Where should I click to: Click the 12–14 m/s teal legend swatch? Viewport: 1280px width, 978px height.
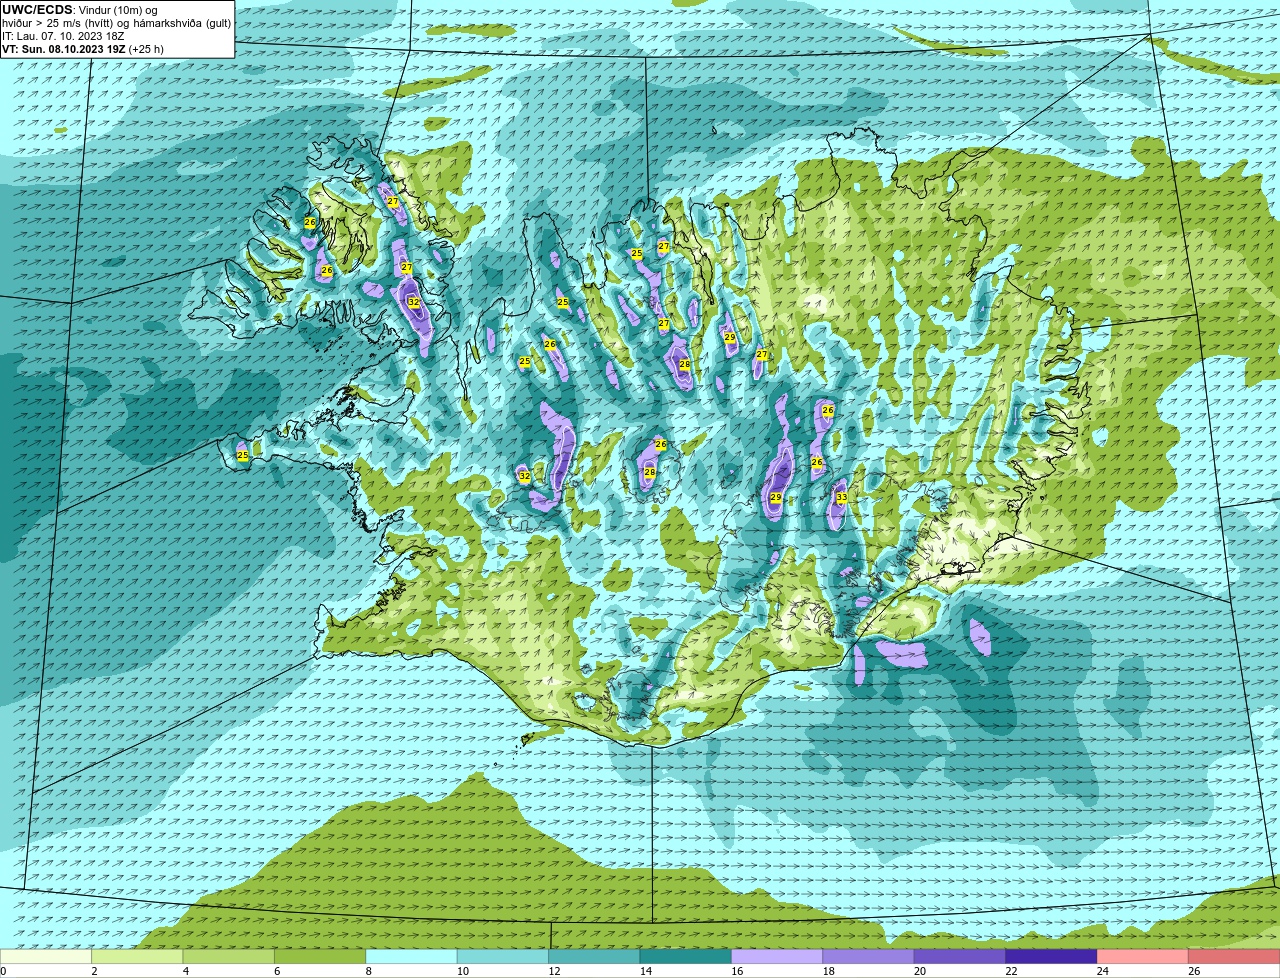pos(595,956)
